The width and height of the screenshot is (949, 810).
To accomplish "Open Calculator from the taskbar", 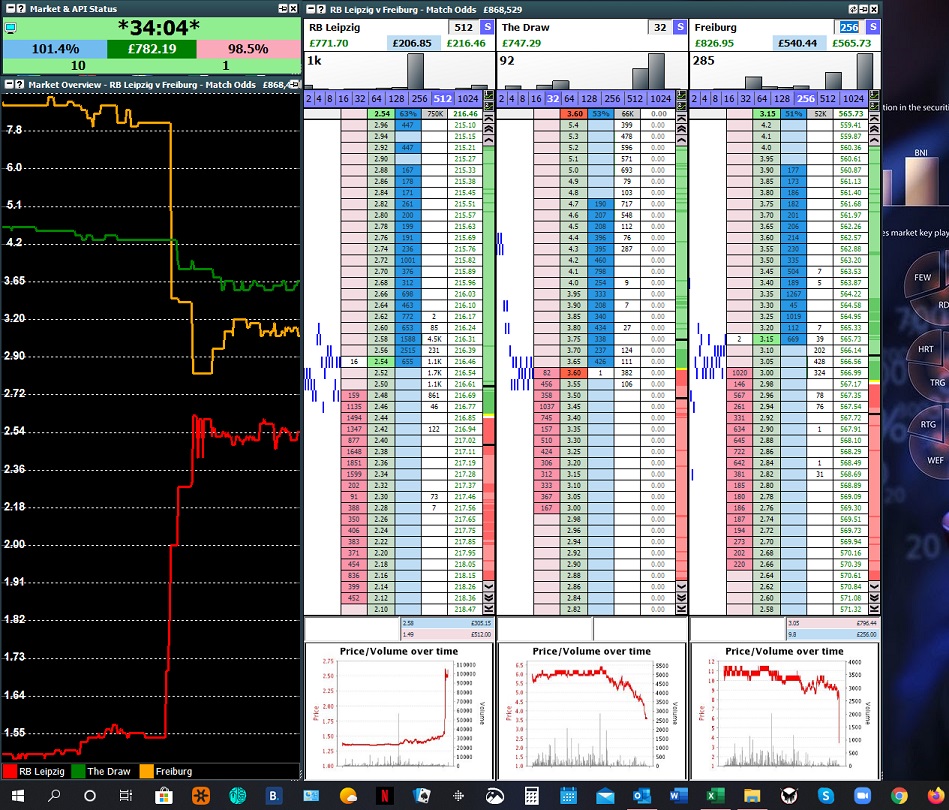I will point(531,795).
